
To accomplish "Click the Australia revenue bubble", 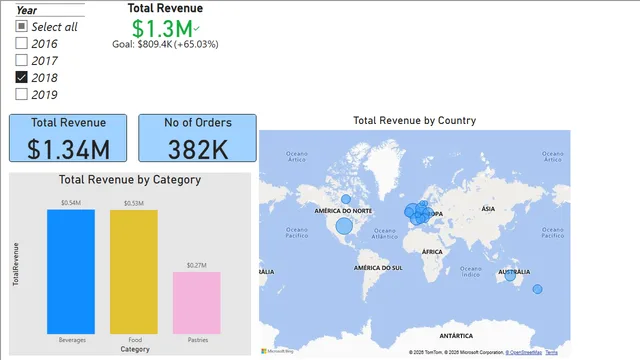I will pyautogui.click(x=510, y=276).
